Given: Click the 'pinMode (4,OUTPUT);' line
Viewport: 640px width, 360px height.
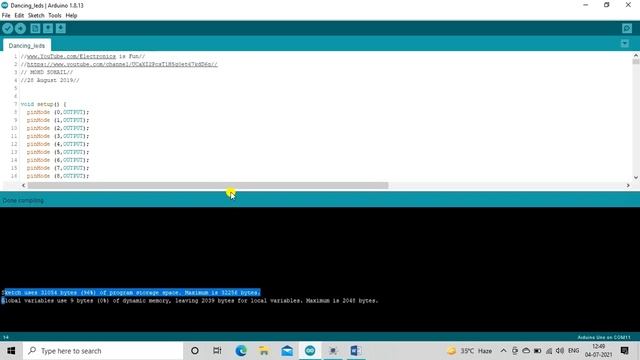Looking at the screenshot, I should click(58, 144).
